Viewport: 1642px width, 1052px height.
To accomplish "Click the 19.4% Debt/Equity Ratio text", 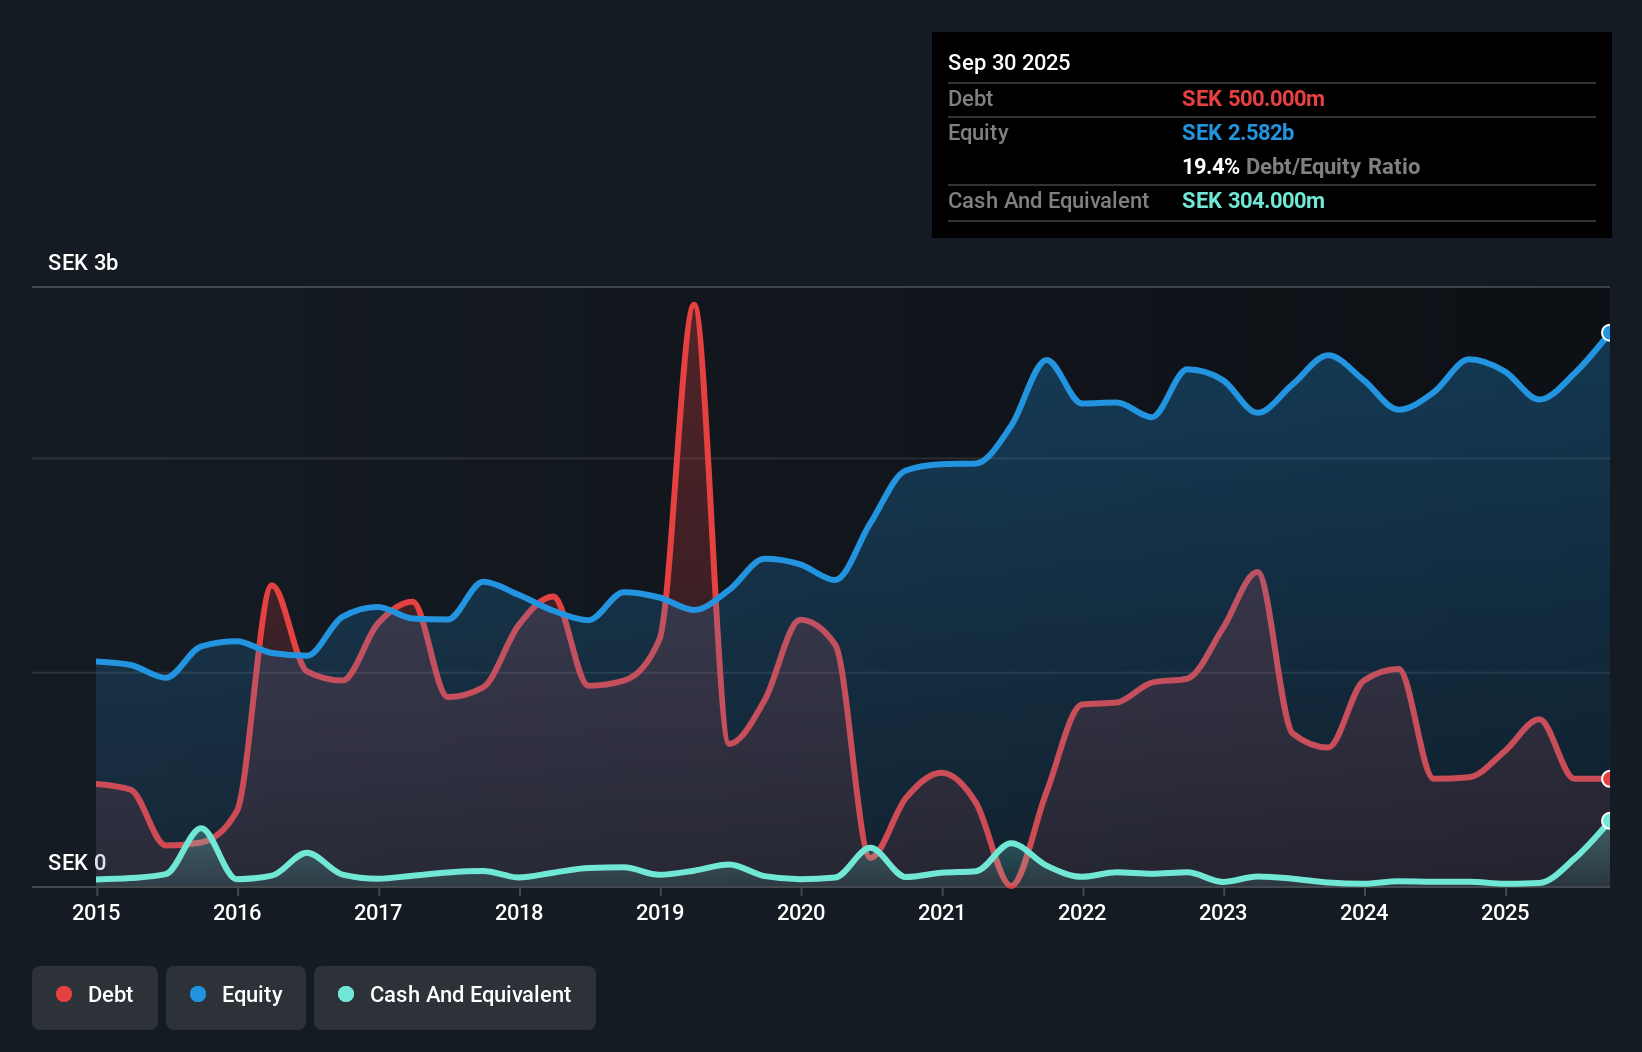I will [x=1301, y=166].
